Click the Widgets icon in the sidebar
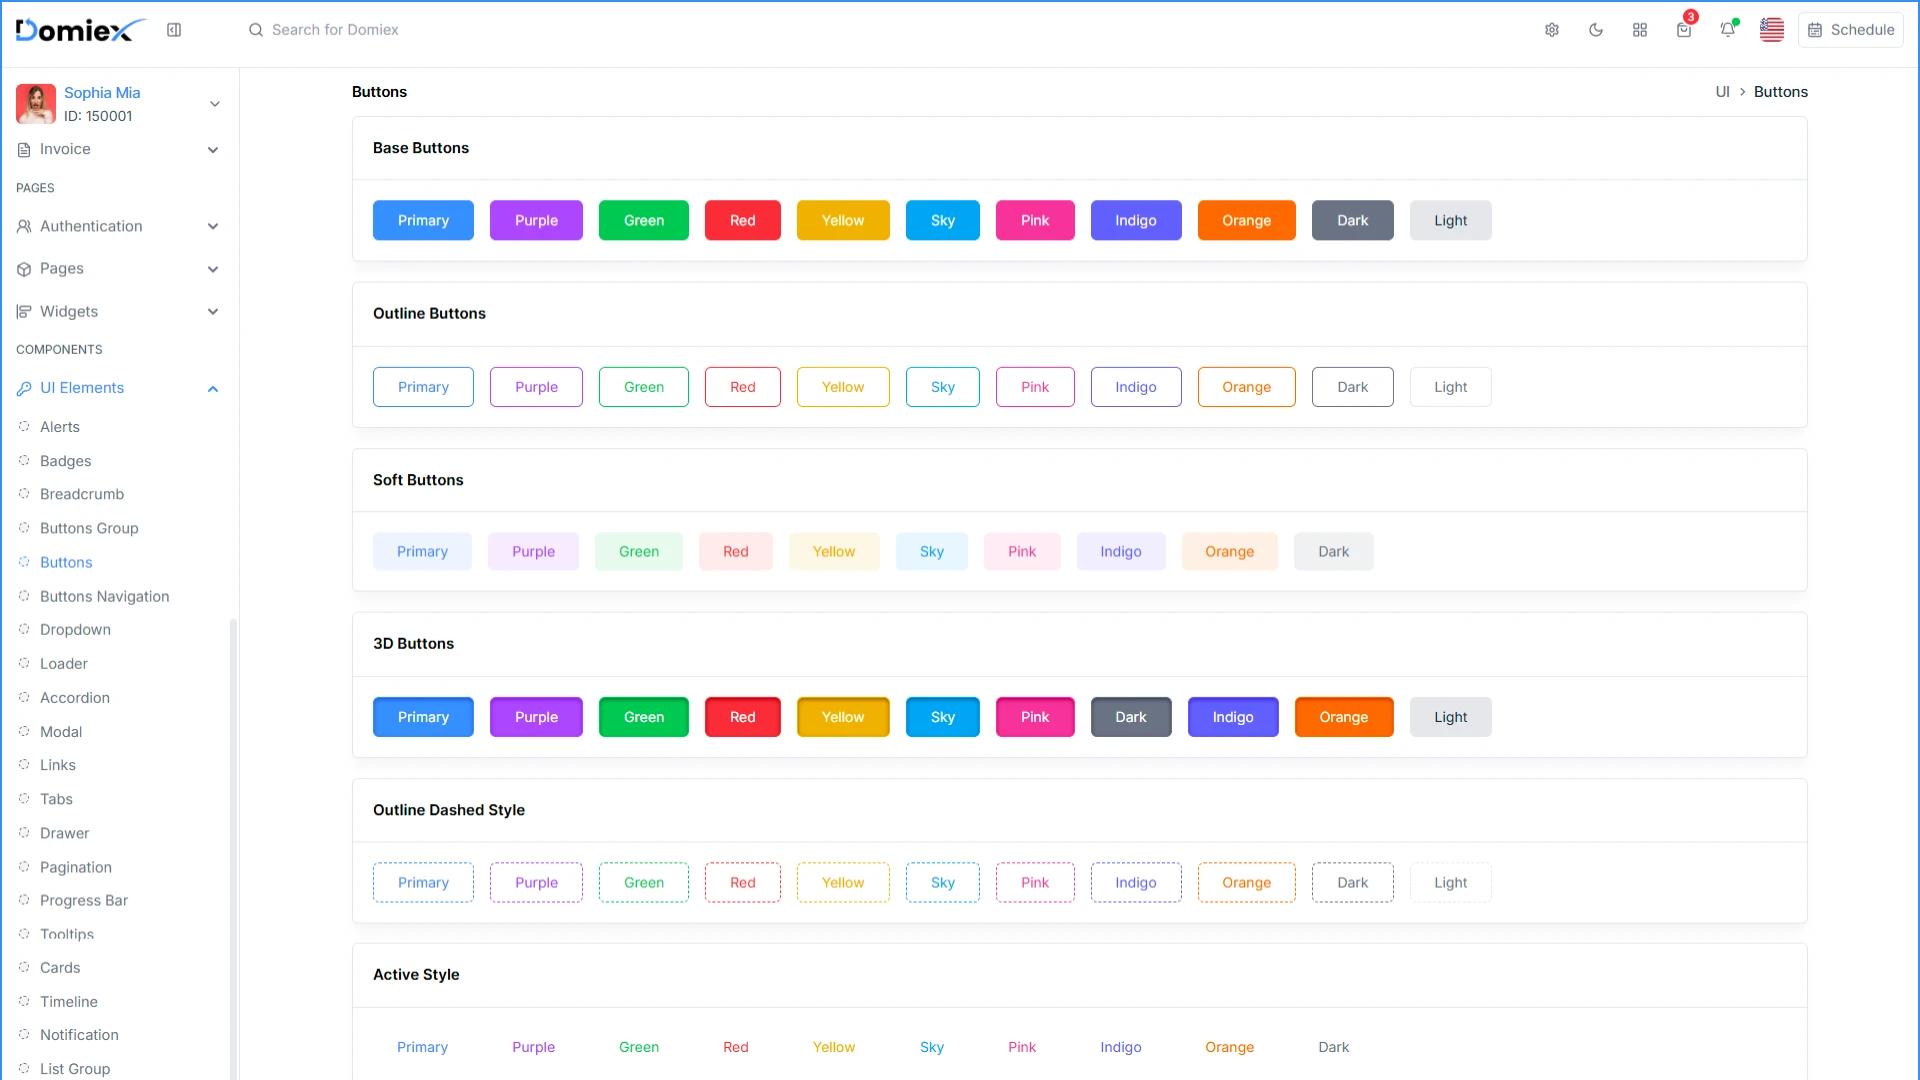The height and width of the screenshot is (1080, 1920). point(24,312)
